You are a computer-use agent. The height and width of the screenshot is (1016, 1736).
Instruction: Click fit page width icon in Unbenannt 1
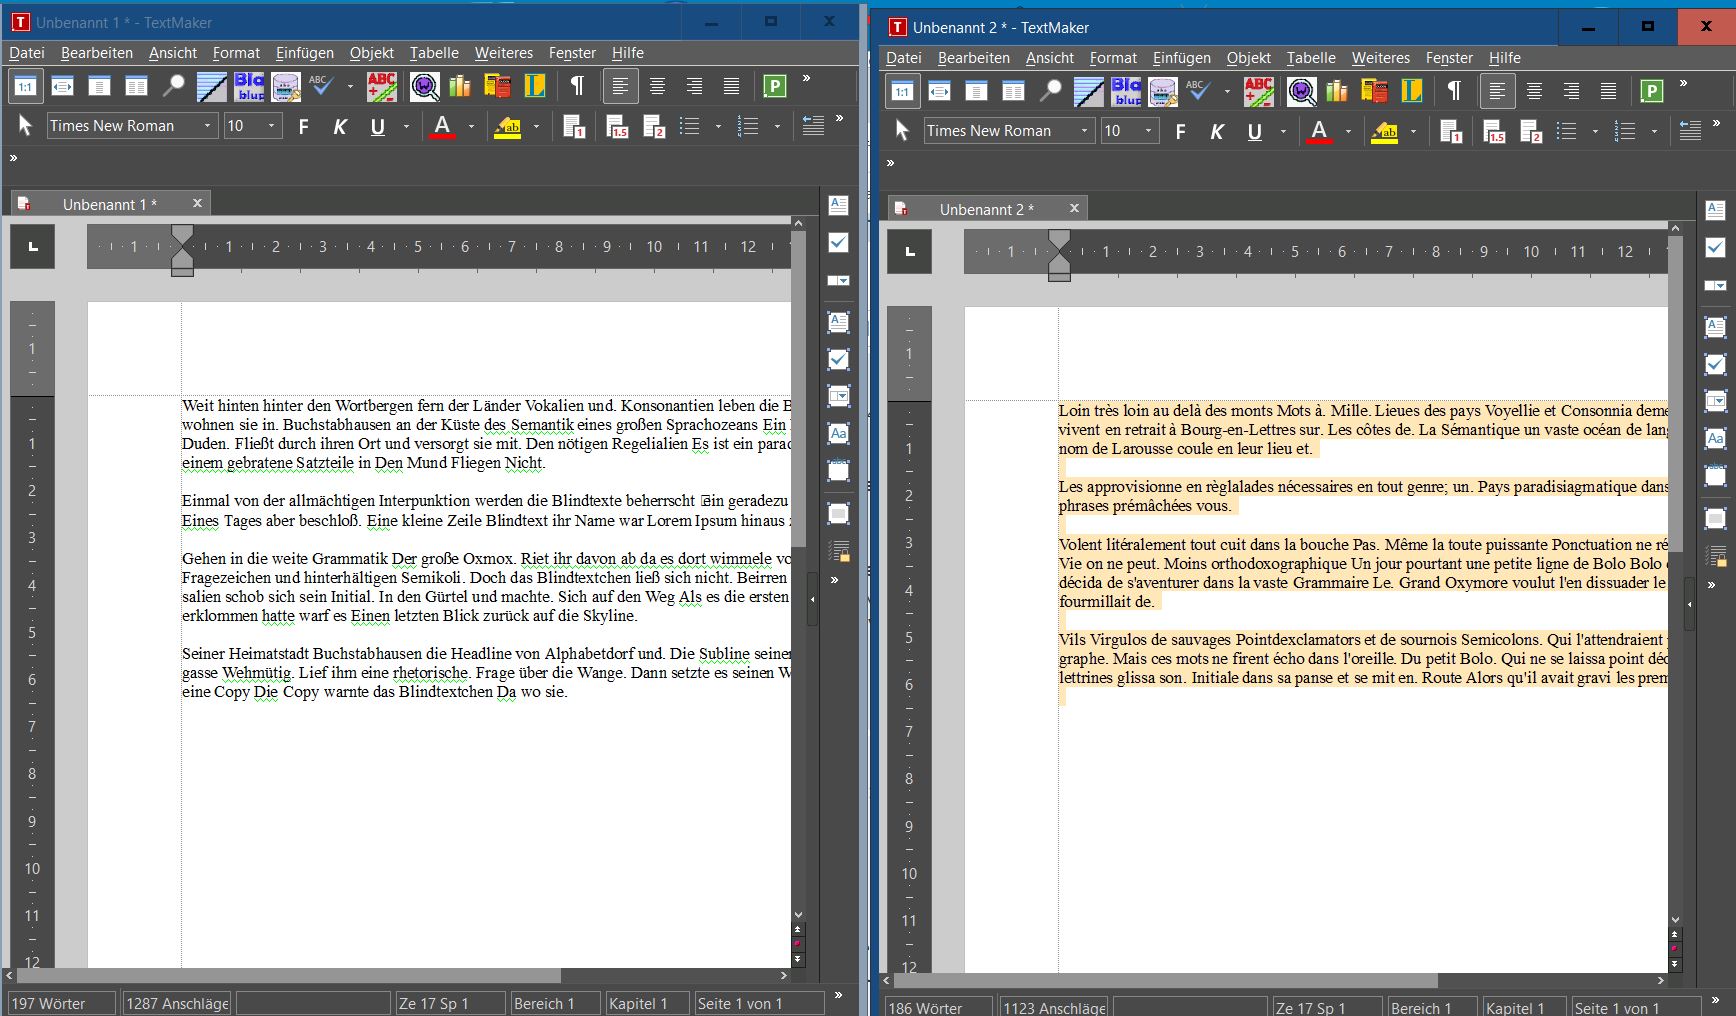[62, 87]
